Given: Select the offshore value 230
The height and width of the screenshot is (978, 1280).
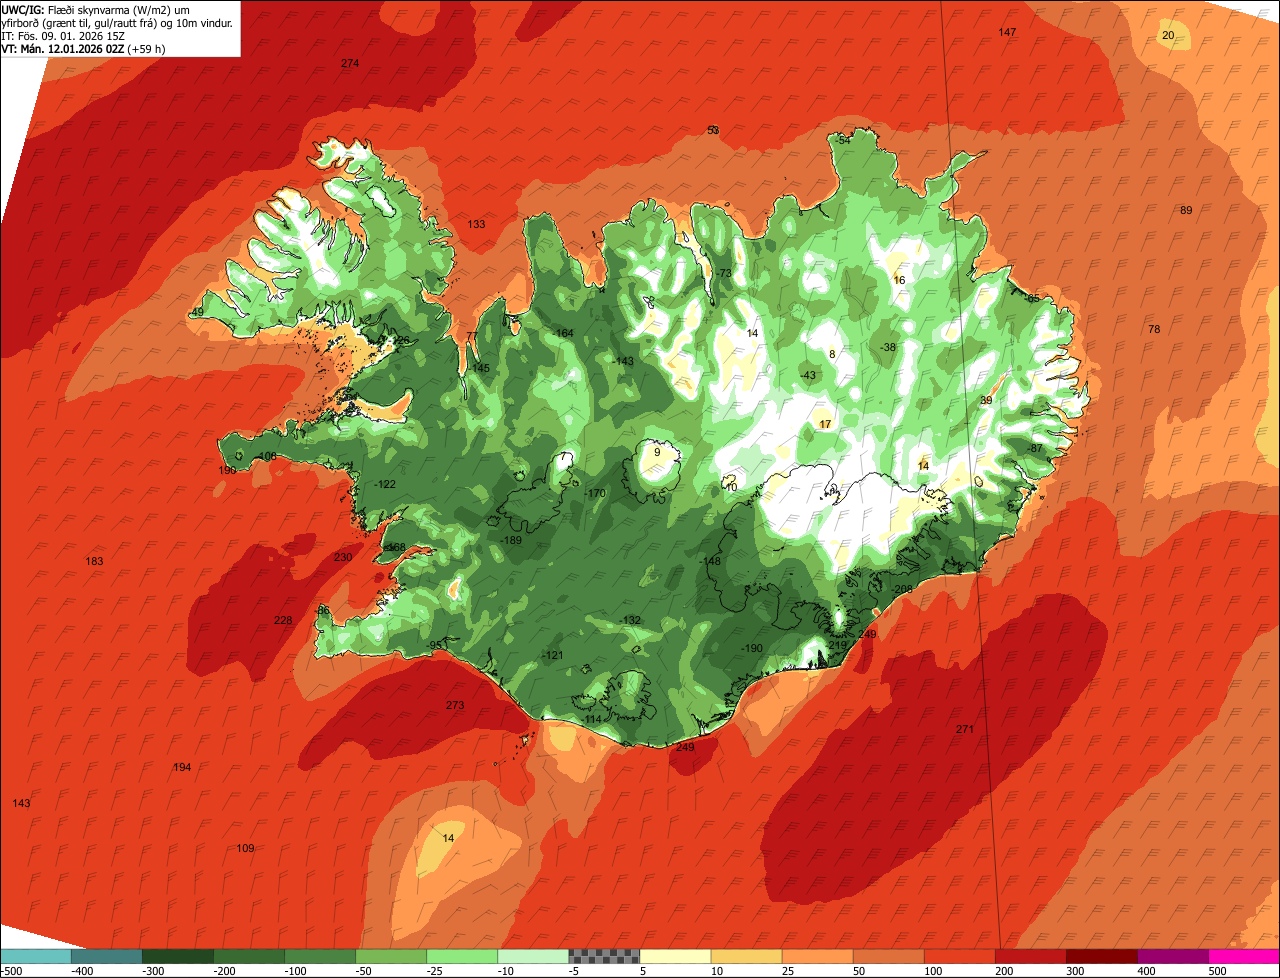Looking at the screenshot, I should click(x=343, y=557).
